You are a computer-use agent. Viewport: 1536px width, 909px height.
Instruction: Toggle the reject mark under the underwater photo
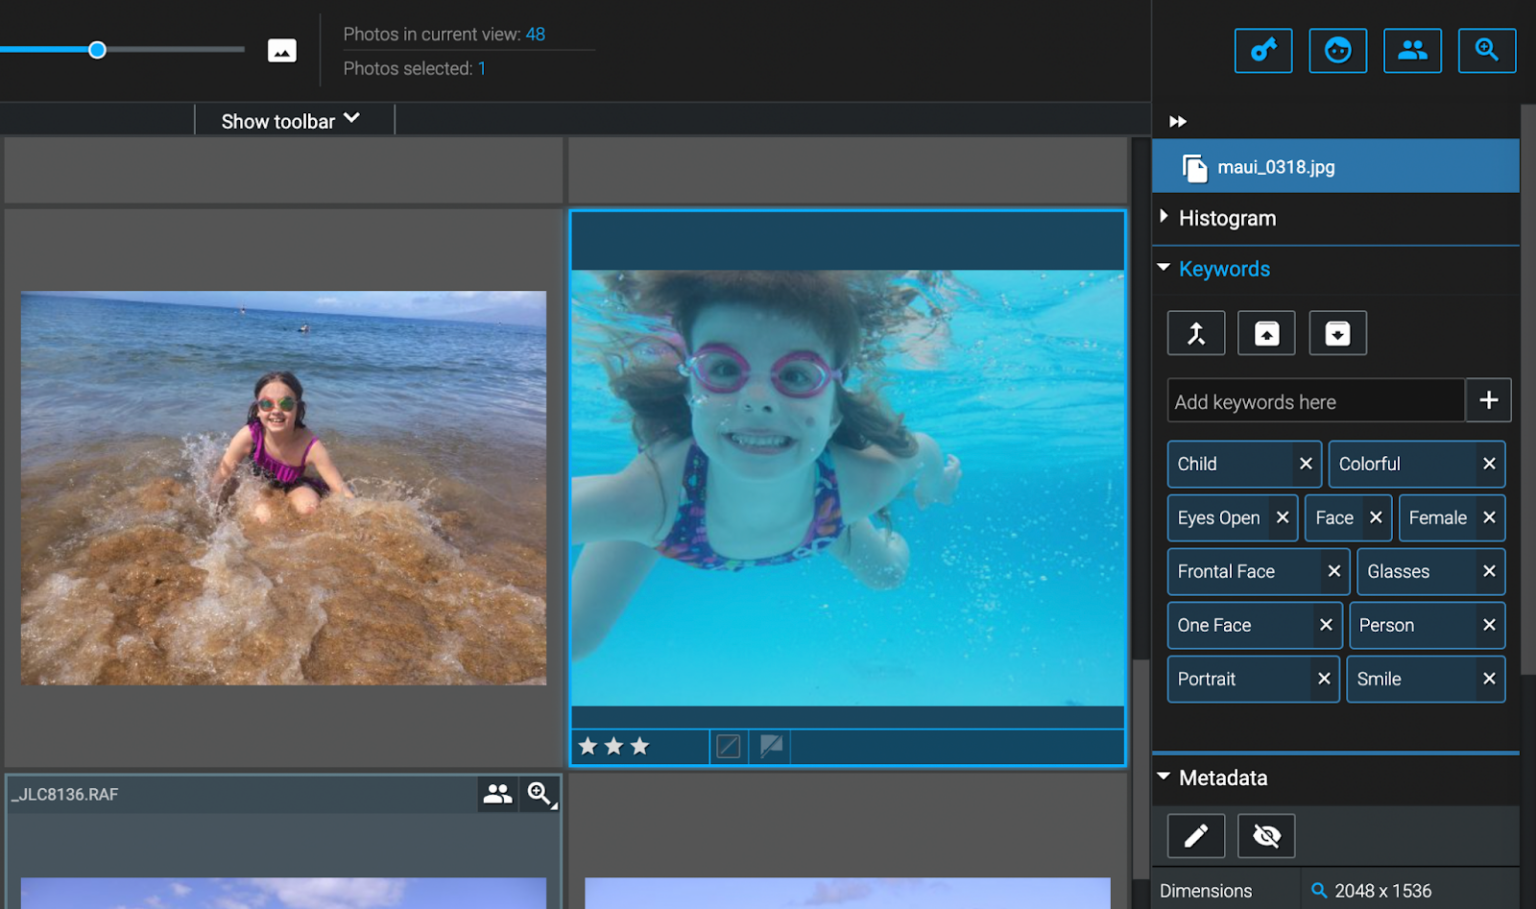click(728, 745)
